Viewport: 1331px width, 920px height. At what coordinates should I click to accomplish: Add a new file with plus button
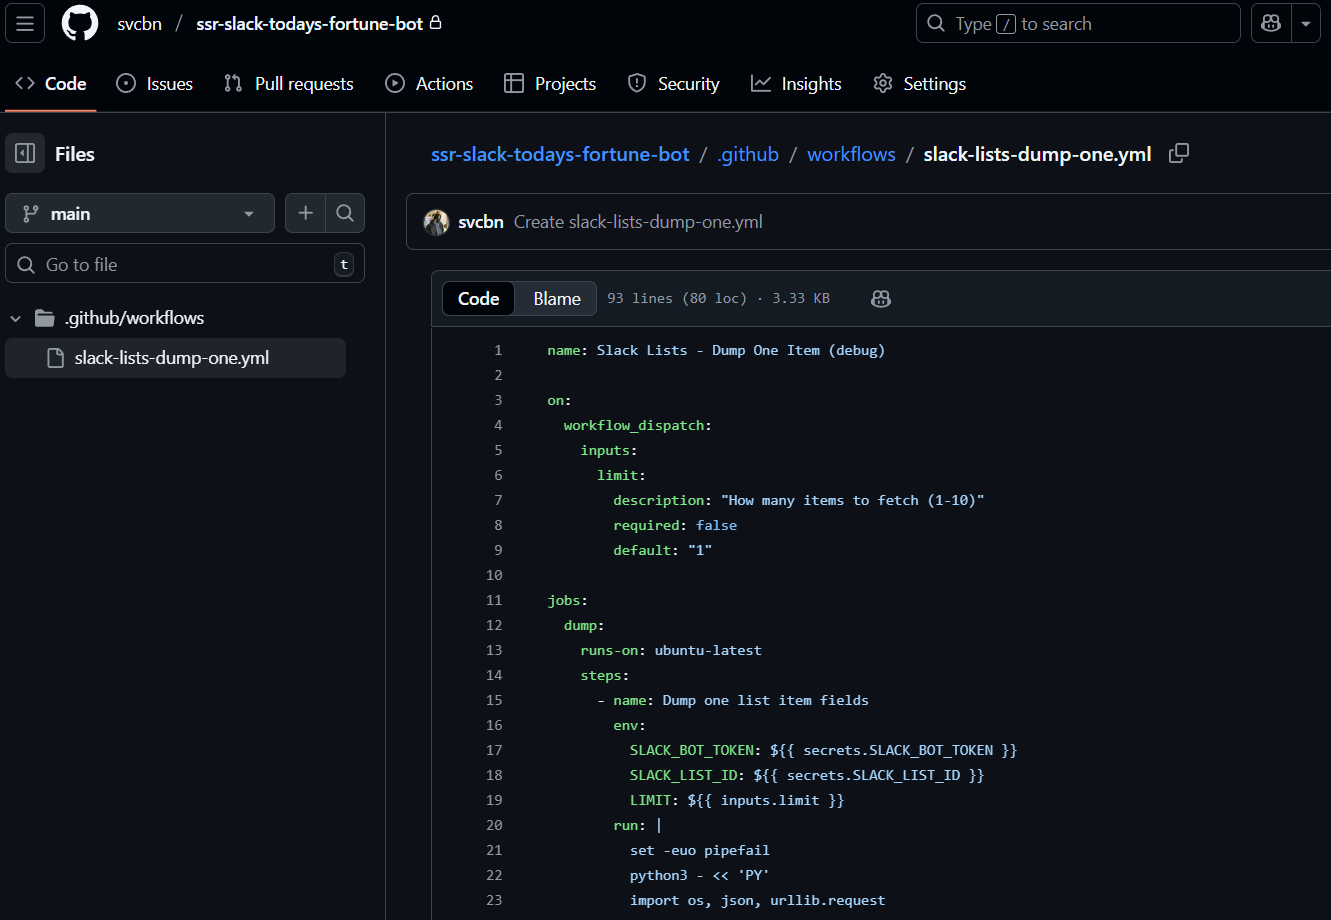click(305, 213)
